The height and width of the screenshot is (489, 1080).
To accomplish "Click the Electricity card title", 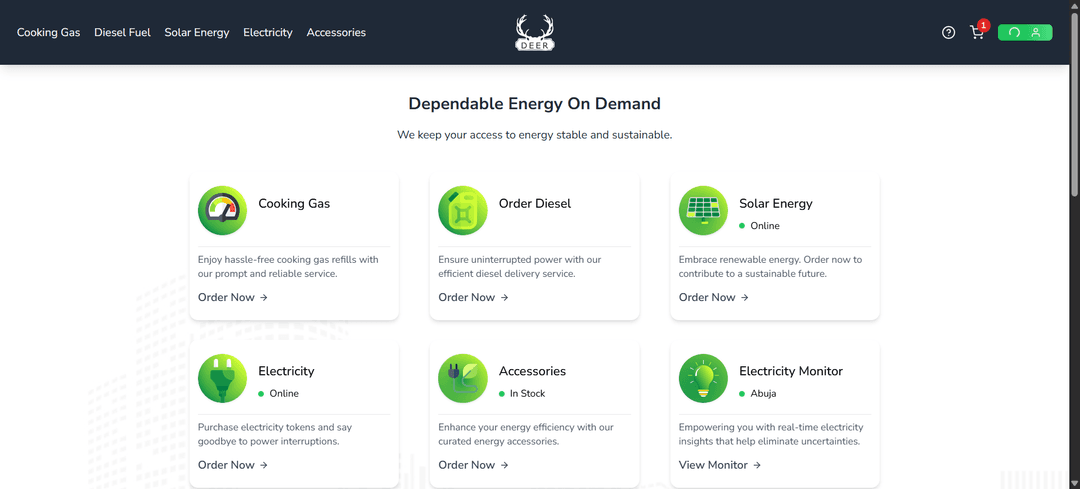I will click(x=286, y=371).
